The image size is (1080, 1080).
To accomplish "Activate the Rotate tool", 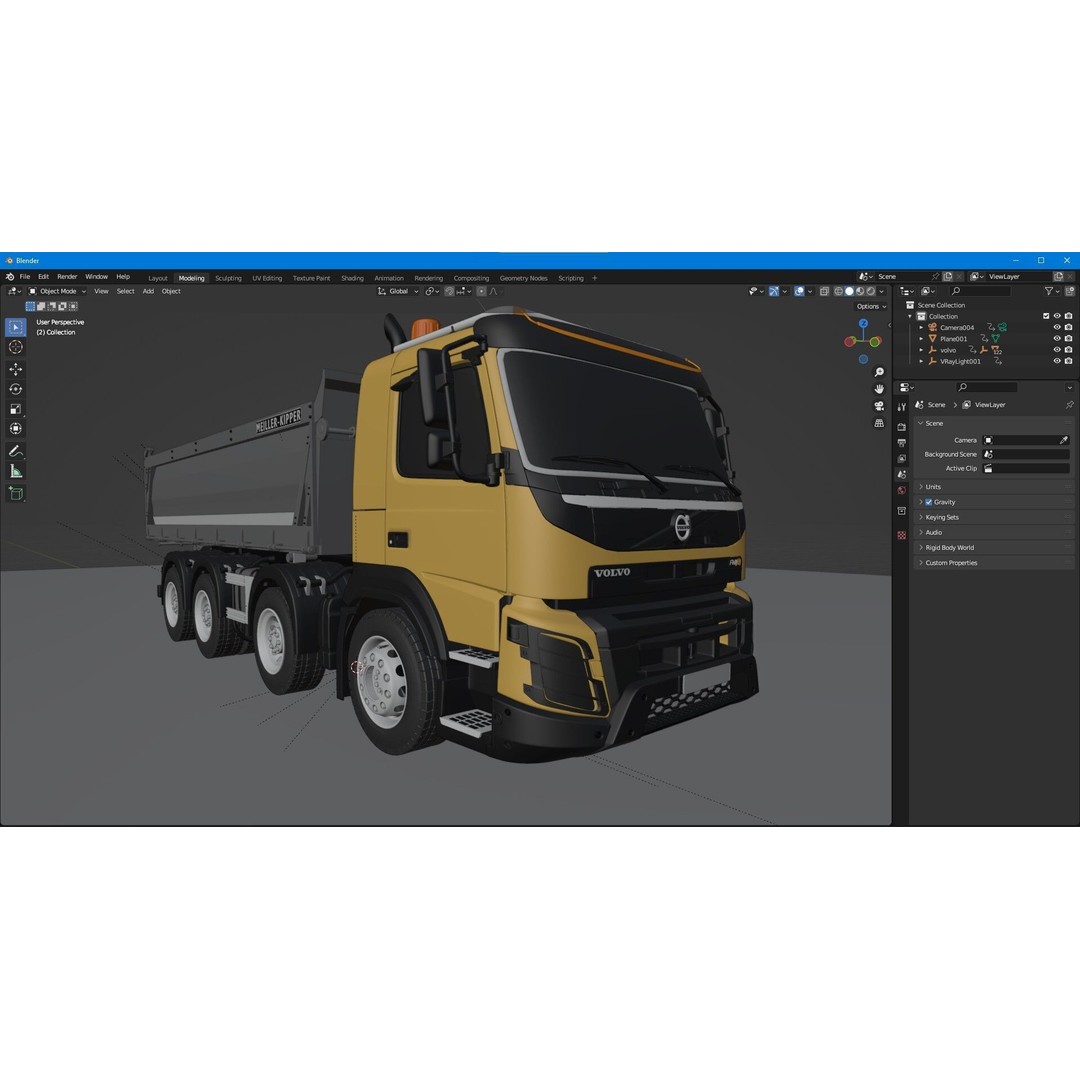I will pyautogui.click(x=16, y=389).
